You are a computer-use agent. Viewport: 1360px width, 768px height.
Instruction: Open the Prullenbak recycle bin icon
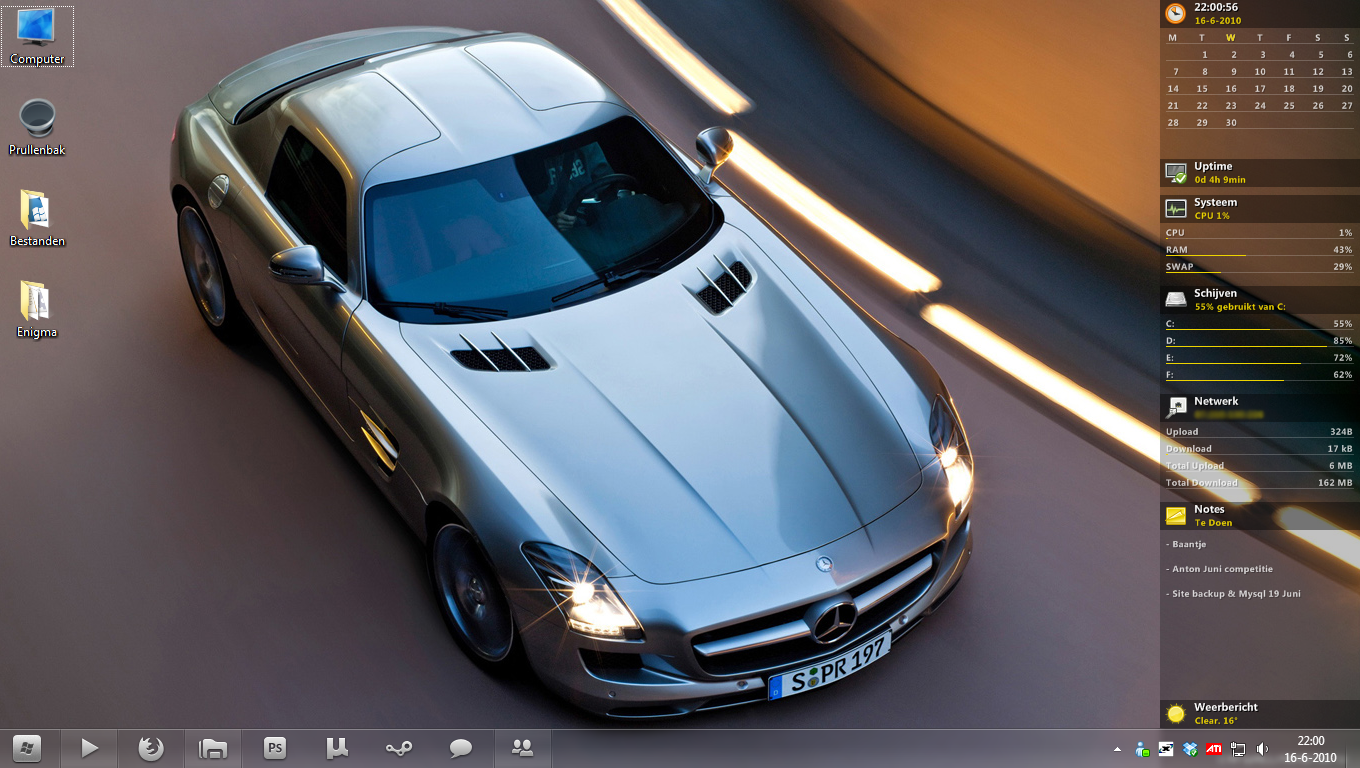[37, 127]
